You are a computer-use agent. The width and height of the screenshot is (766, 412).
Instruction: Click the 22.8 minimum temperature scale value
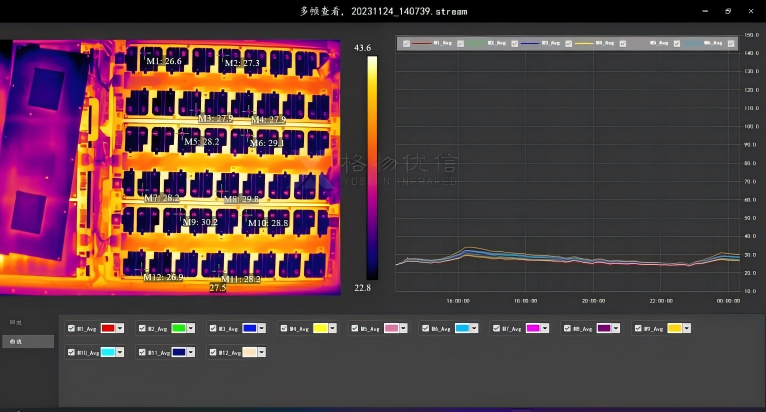pyautogui.click(x=362, y=288)
